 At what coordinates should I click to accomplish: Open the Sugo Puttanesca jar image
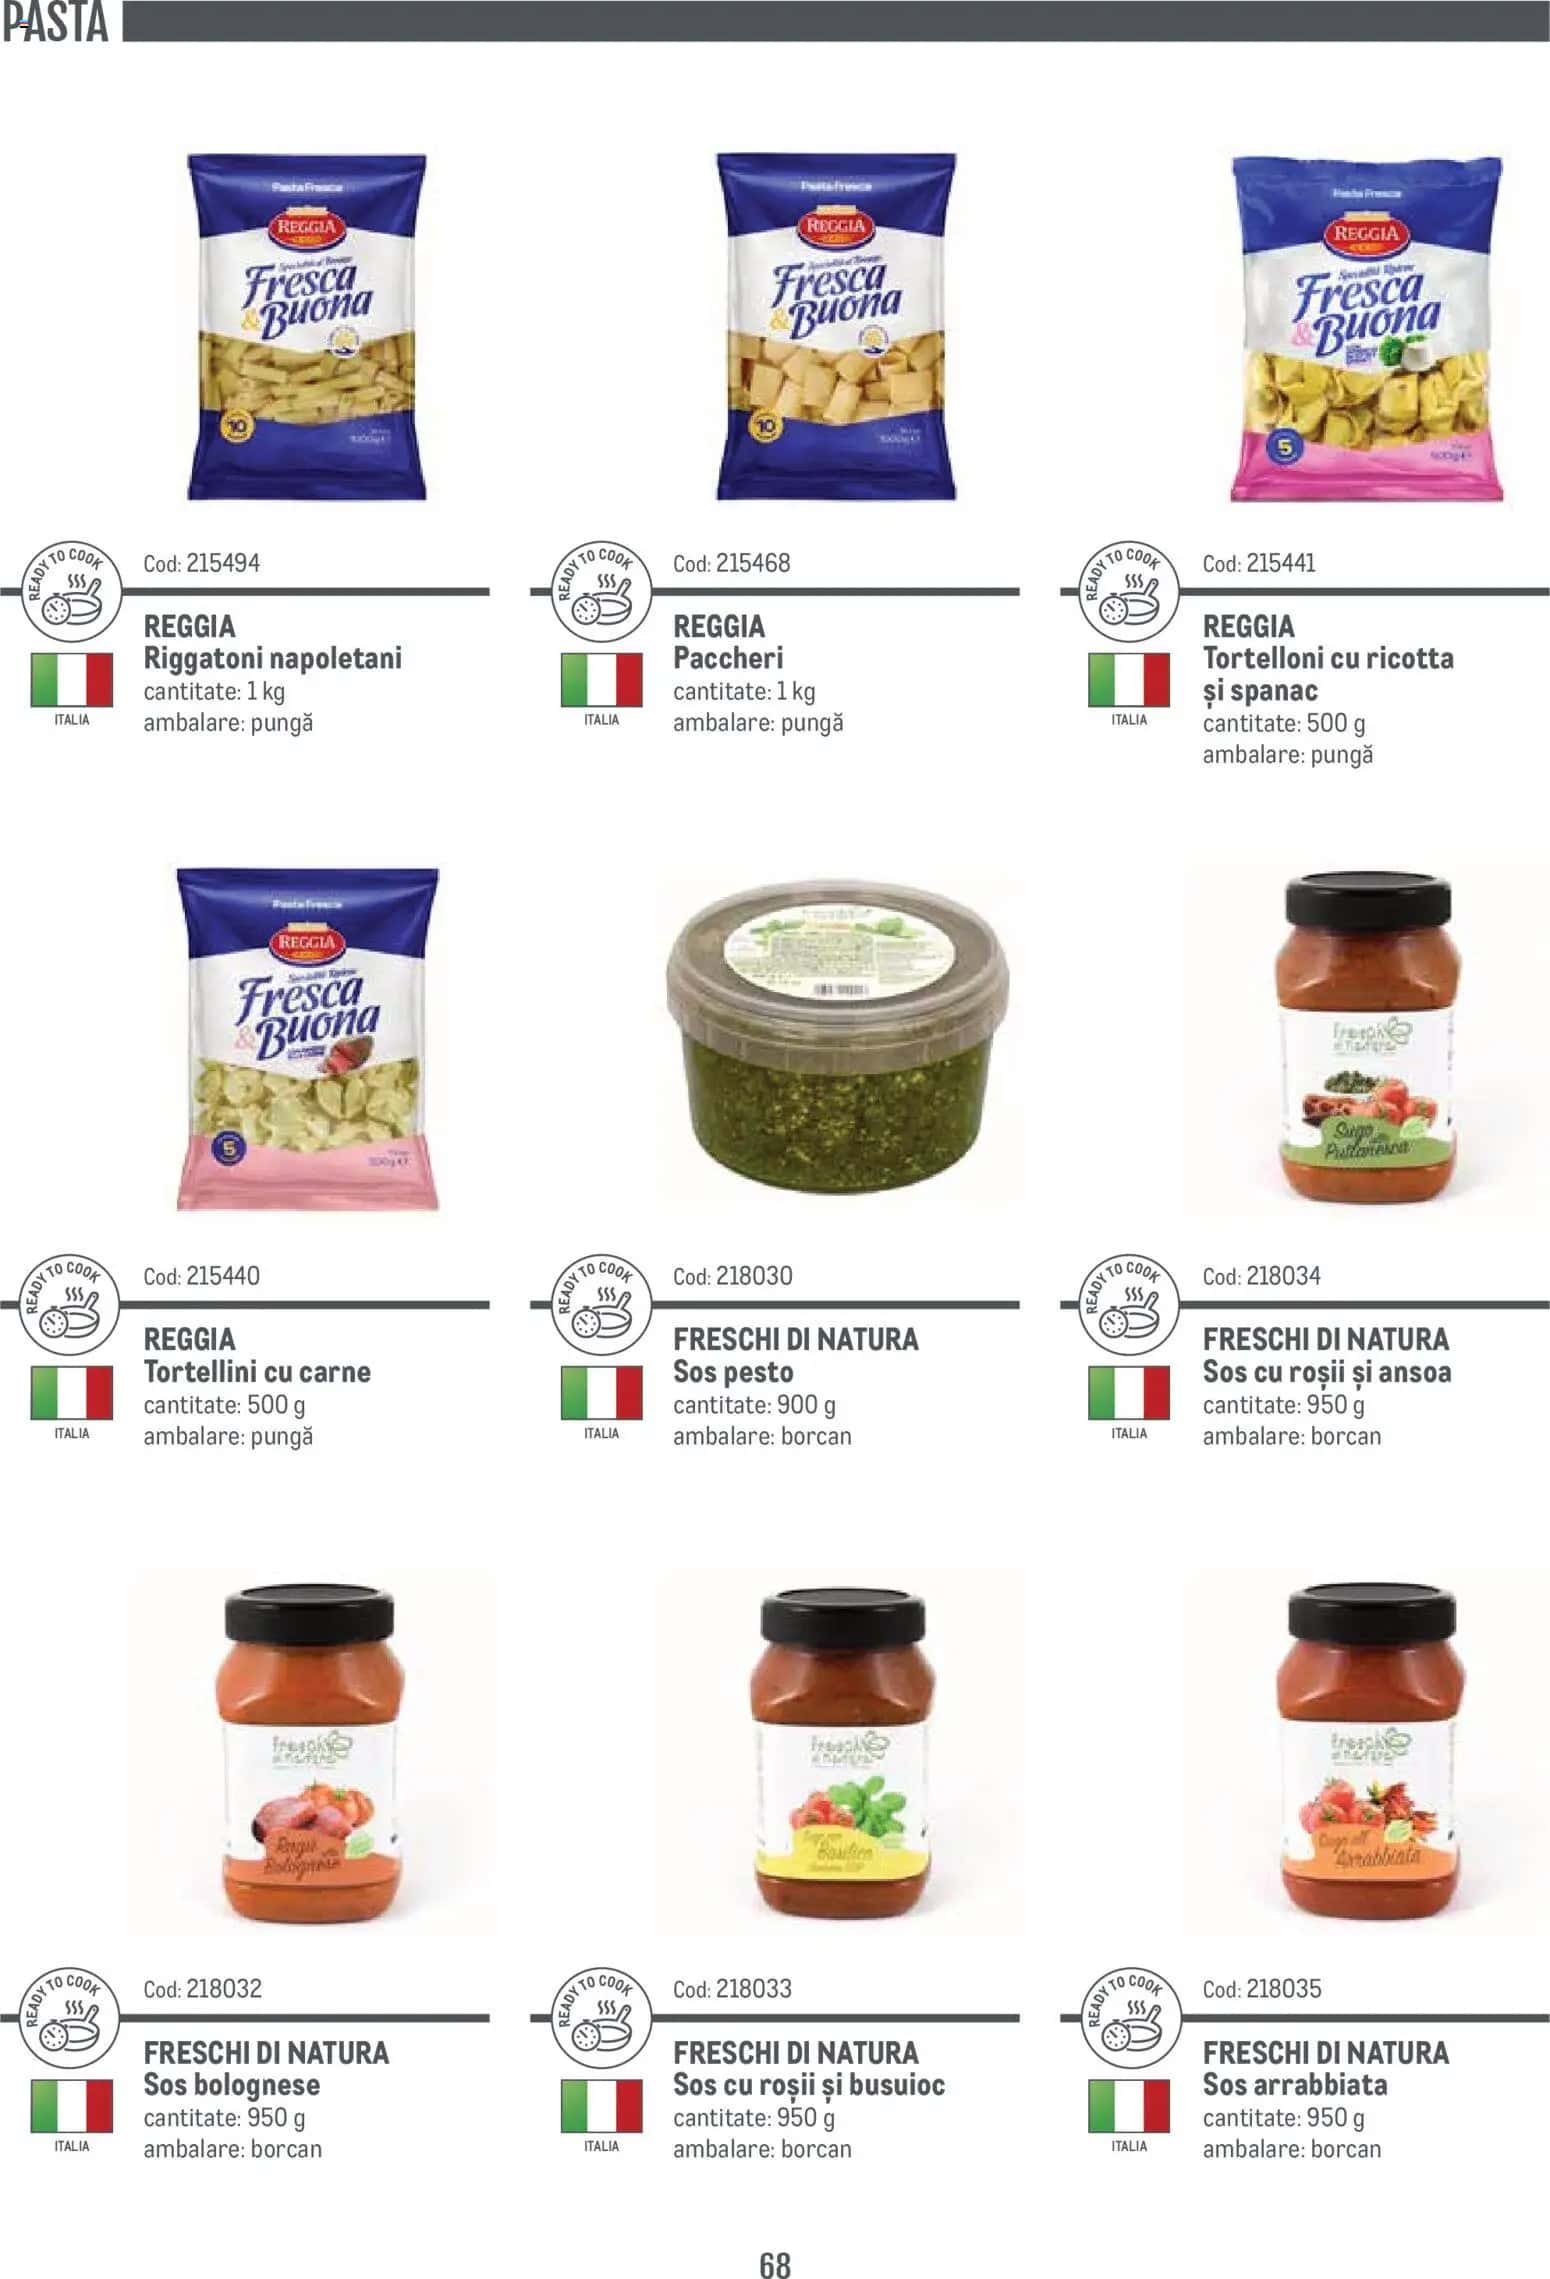1367,1037
